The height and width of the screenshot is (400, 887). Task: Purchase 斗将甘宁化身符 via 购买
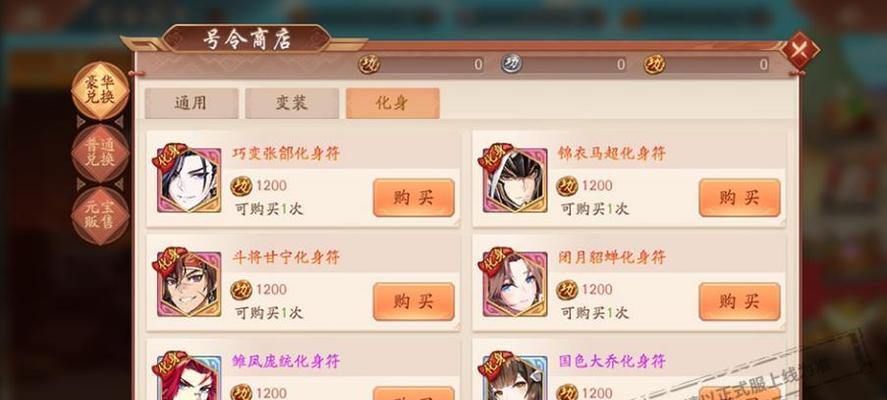tap(414, 302)
